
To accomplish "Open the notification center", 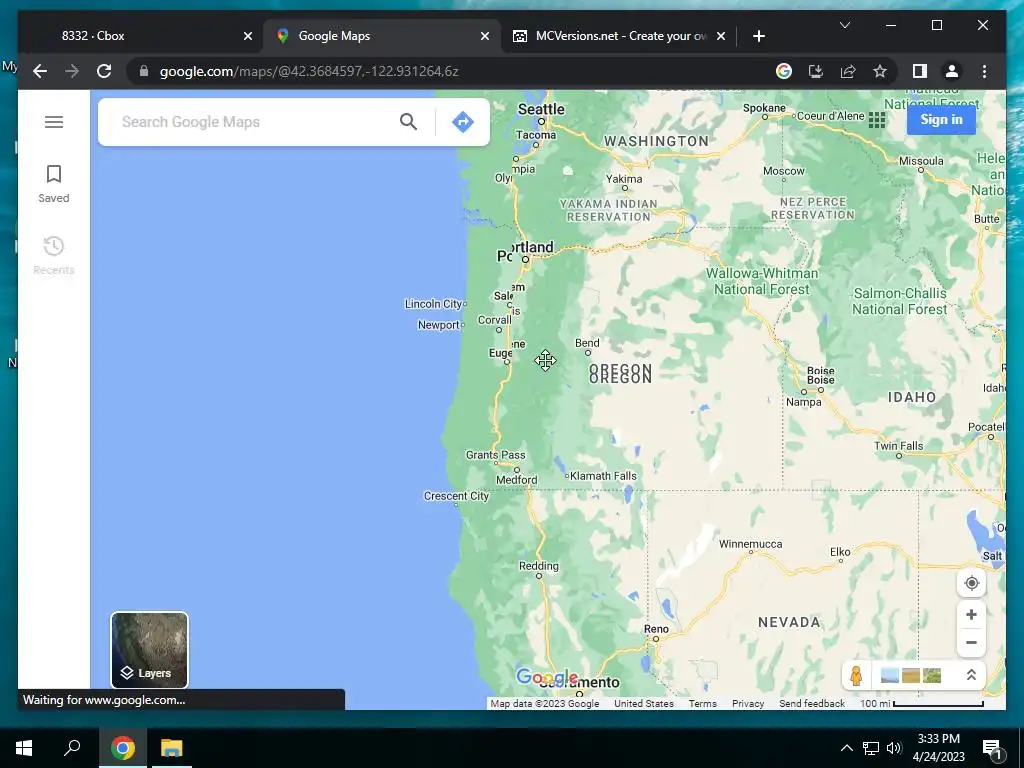I will [992, 749].
